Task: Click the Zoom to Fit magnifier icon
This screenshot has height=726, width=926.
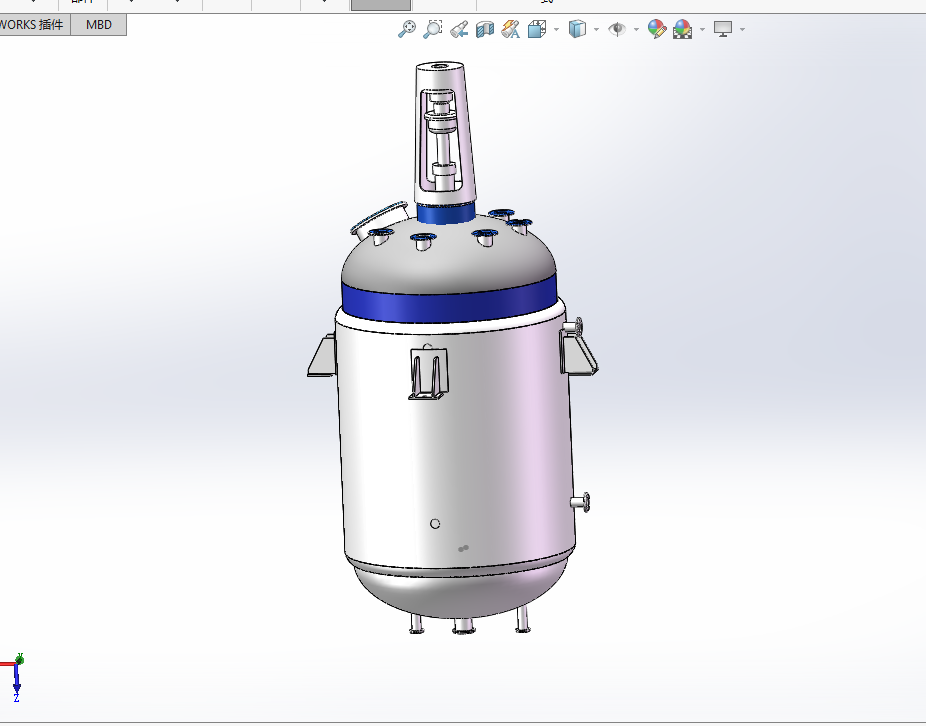Action: (x=406, y=28)
